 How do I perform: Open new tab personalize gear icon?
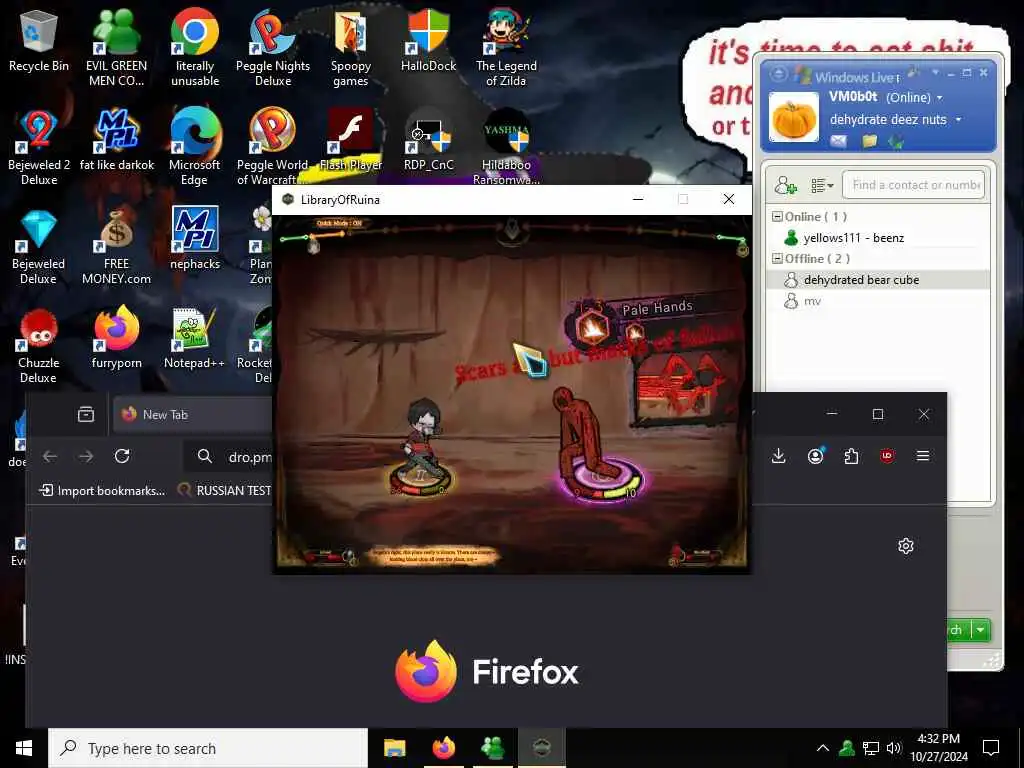[906, 546]
